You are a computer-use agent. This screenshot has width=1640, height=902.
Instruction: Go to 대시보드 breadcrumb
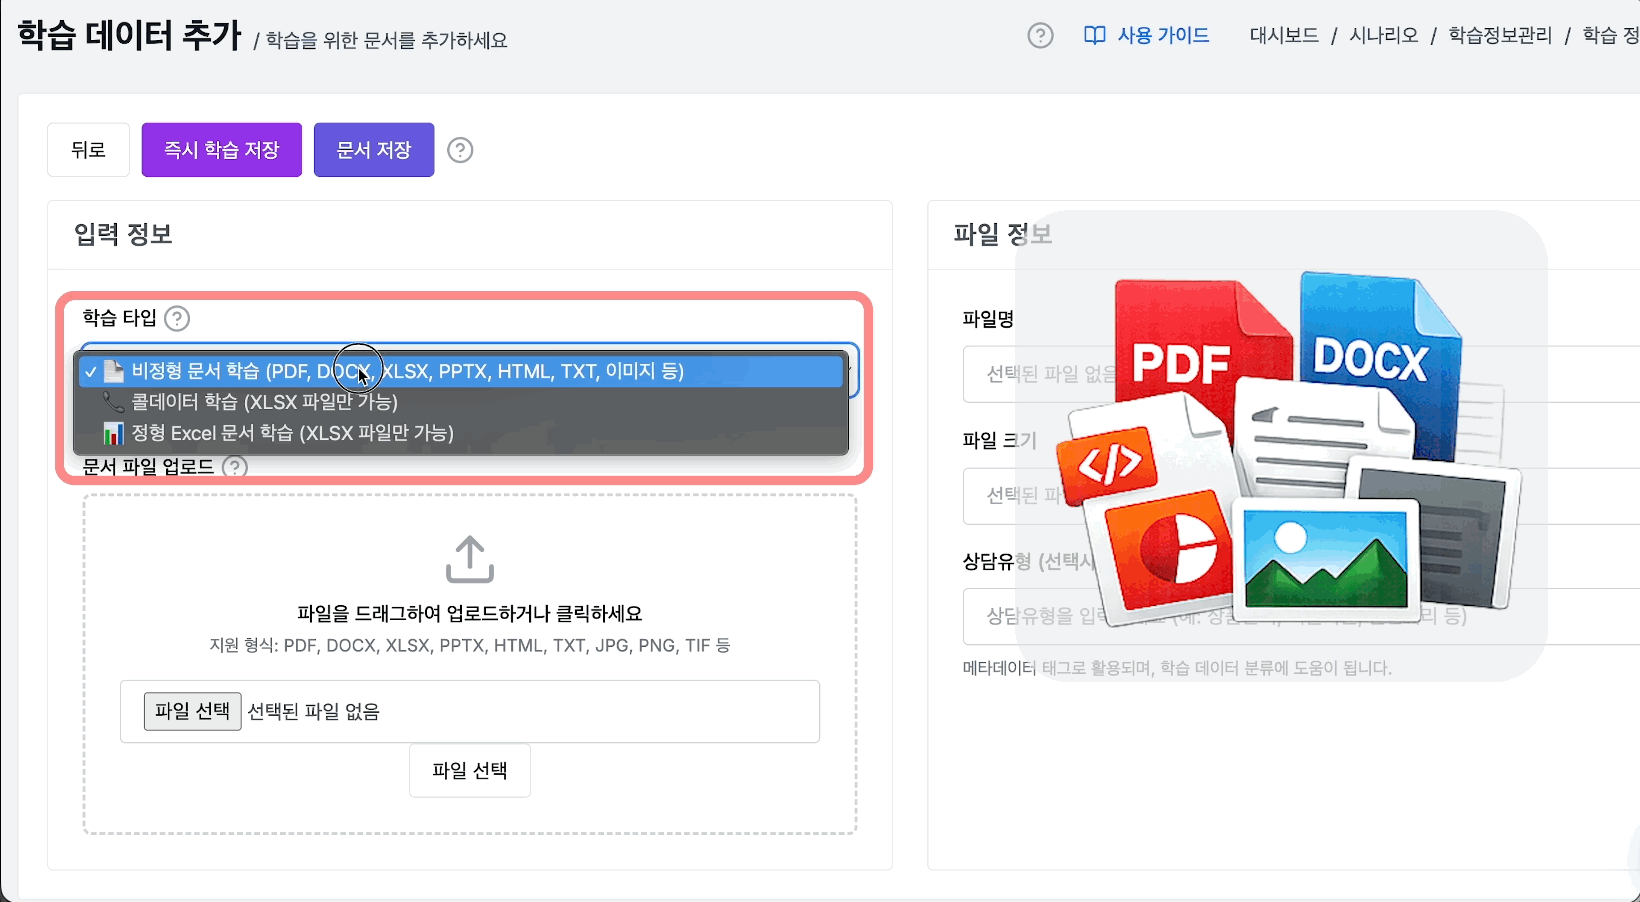(x=1284, y=36)
